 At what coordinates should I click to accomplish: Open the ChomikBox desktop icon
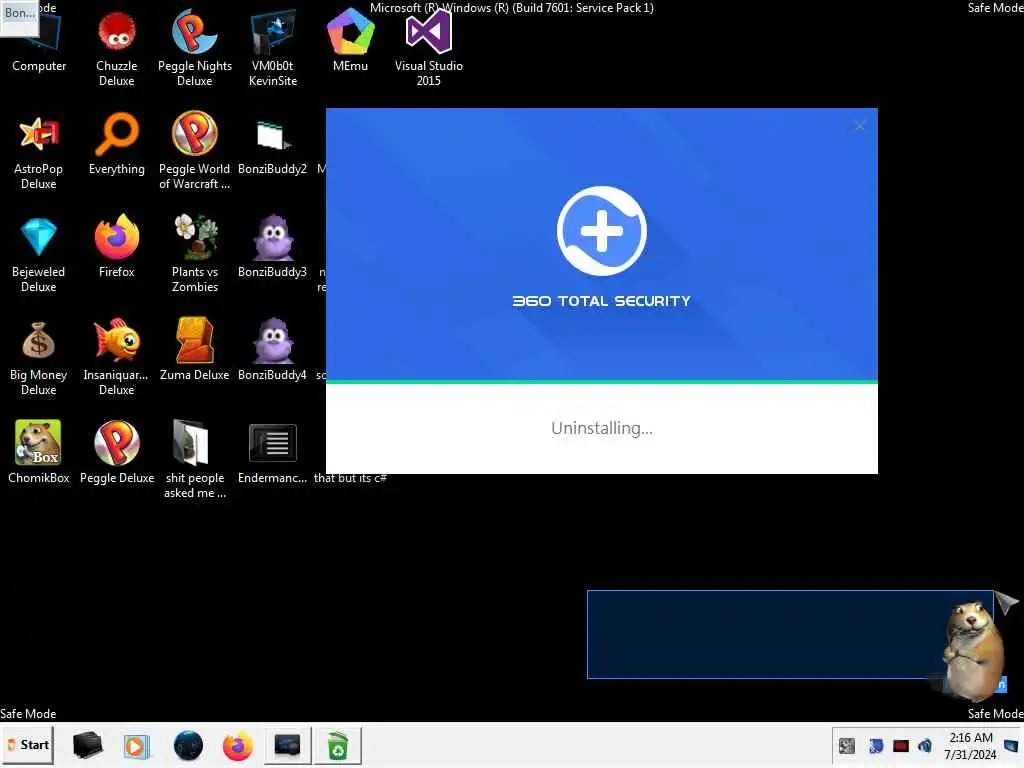[39, 452]
